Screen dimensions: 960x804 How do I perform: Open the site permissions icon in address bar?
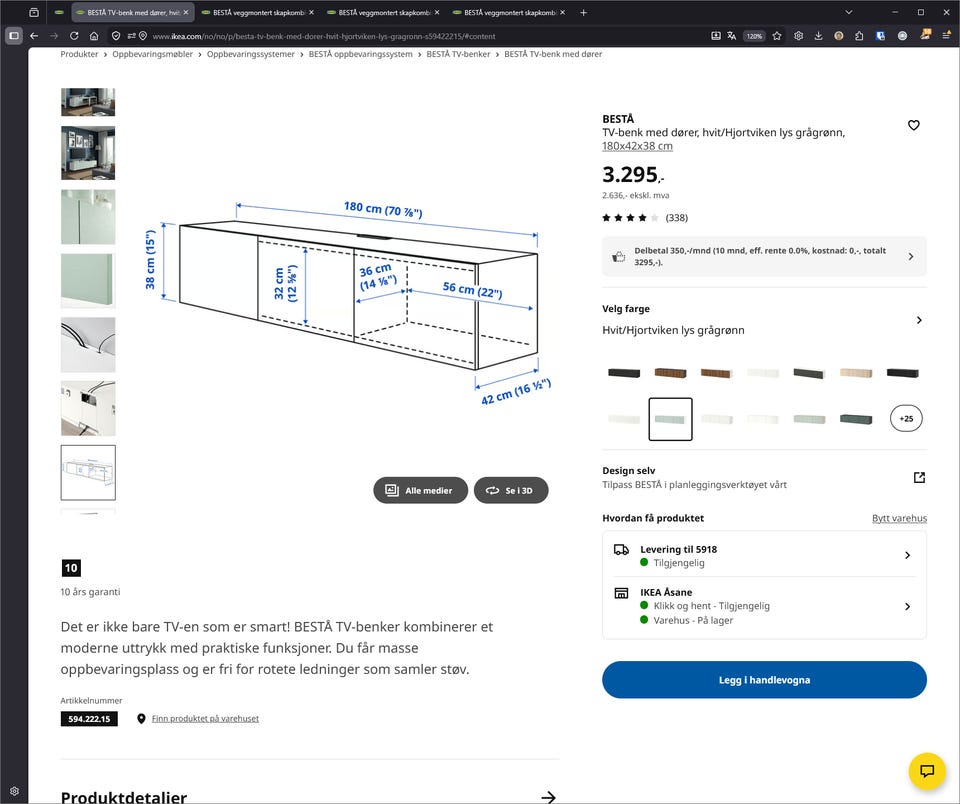[131, 36]
